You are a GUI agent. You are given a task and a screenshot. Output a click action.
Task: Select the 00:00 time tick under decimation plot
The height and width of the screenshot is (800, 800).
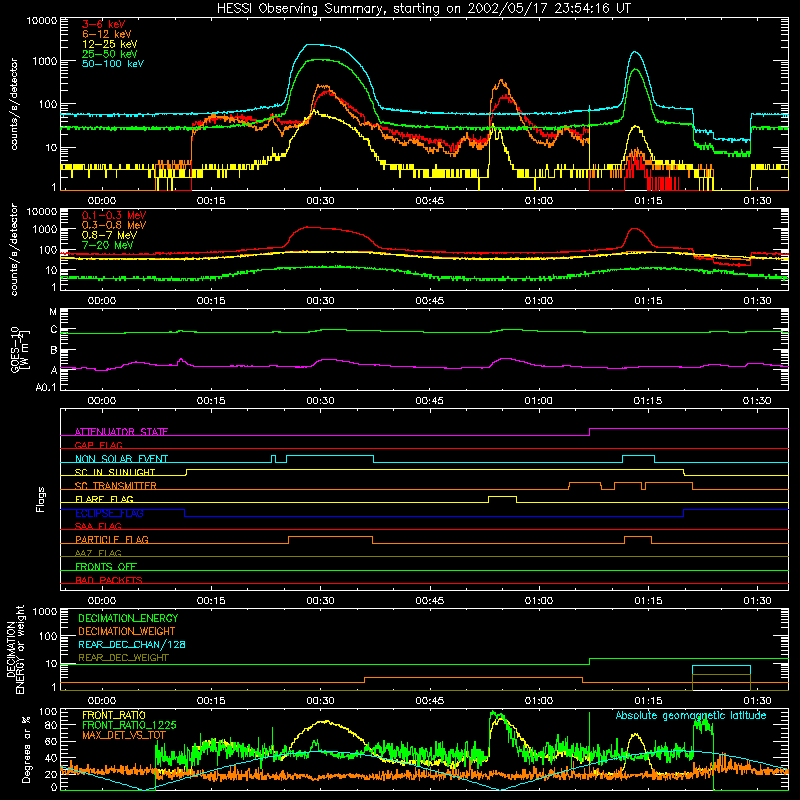click(102, 701)
